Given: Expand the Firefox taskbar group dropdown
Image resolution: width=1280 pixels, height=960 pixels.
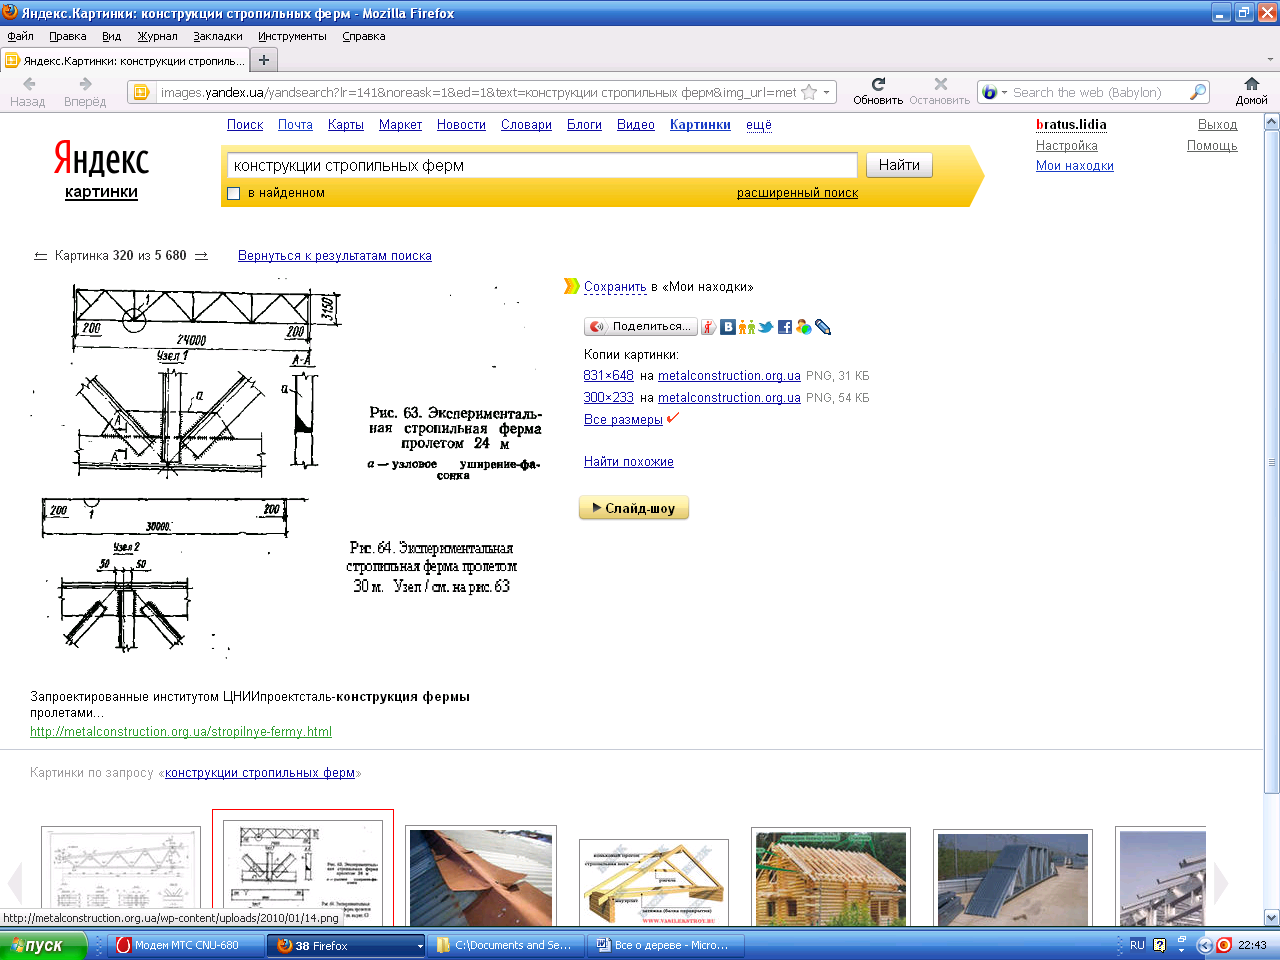Looking at the screenshot, I should pyautogui.click(x=420, y=945).
